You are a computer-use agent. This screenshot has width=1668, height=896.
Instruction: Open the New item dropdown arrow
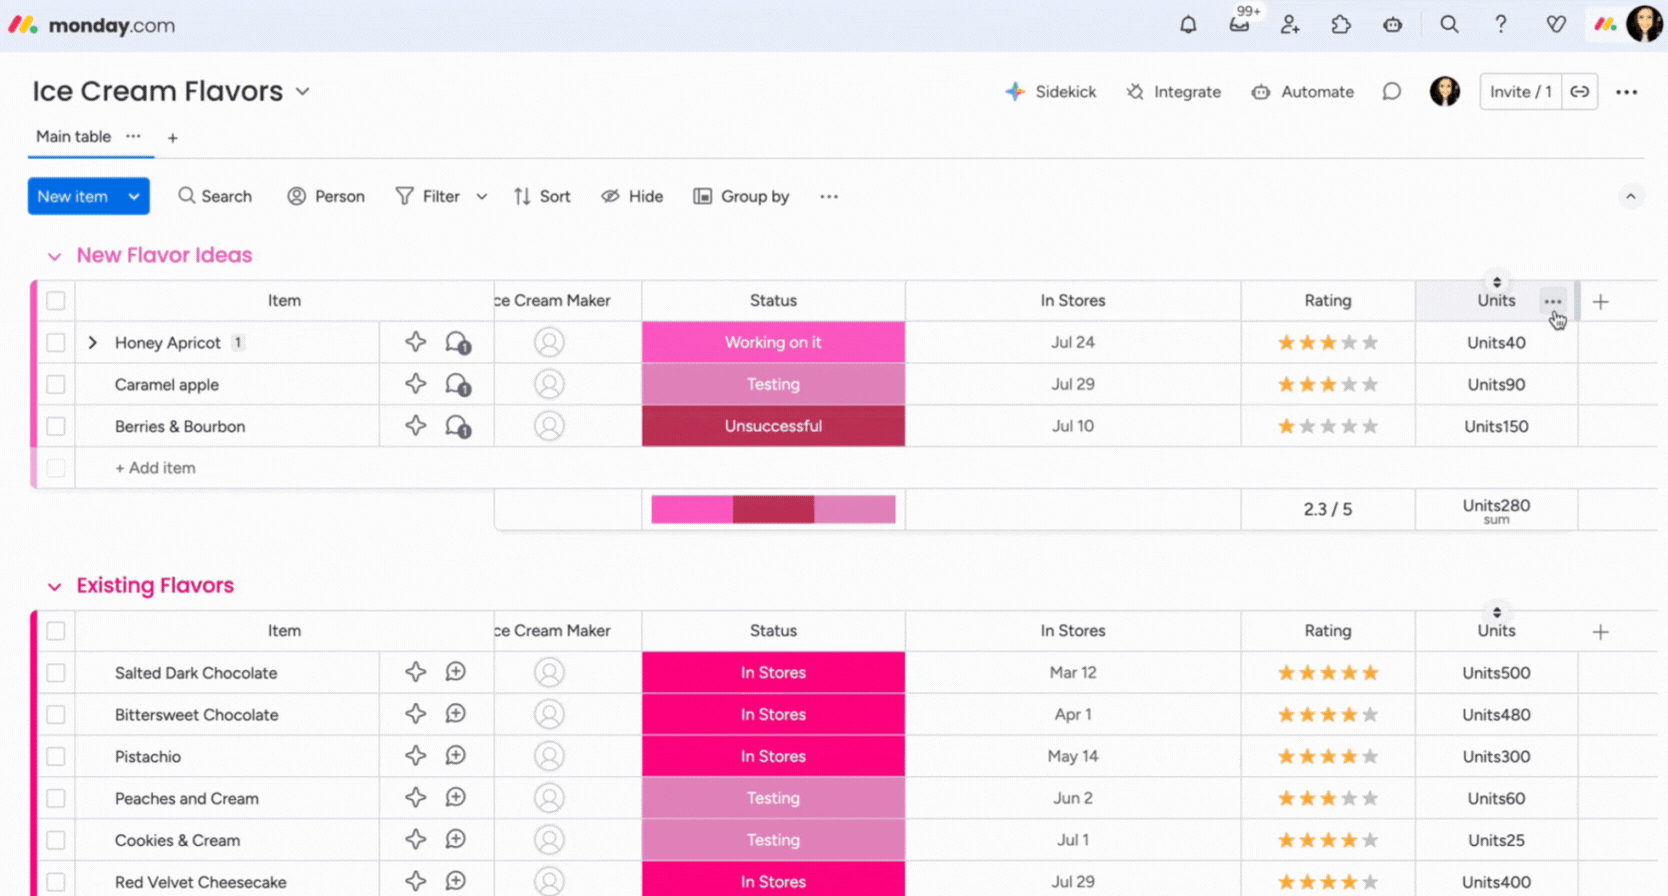(x=134, y=197)
